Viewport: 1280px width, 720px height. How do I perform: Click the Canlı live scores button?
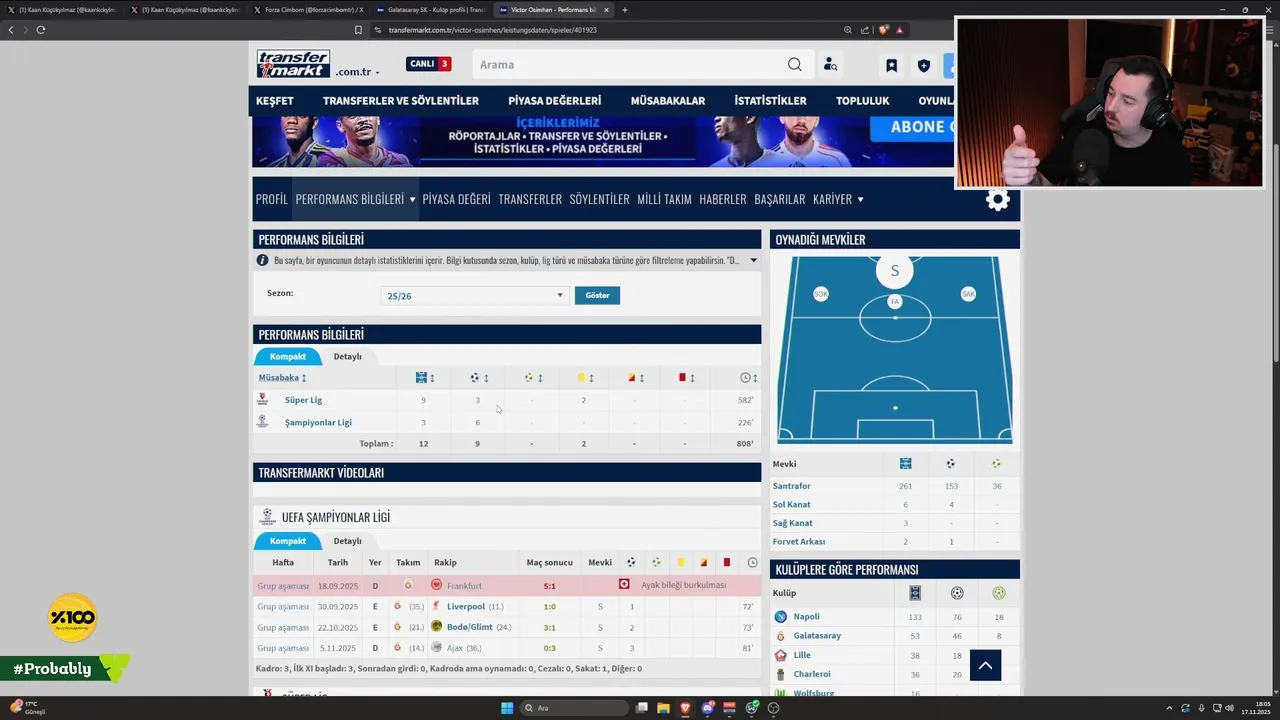point(429,64)
